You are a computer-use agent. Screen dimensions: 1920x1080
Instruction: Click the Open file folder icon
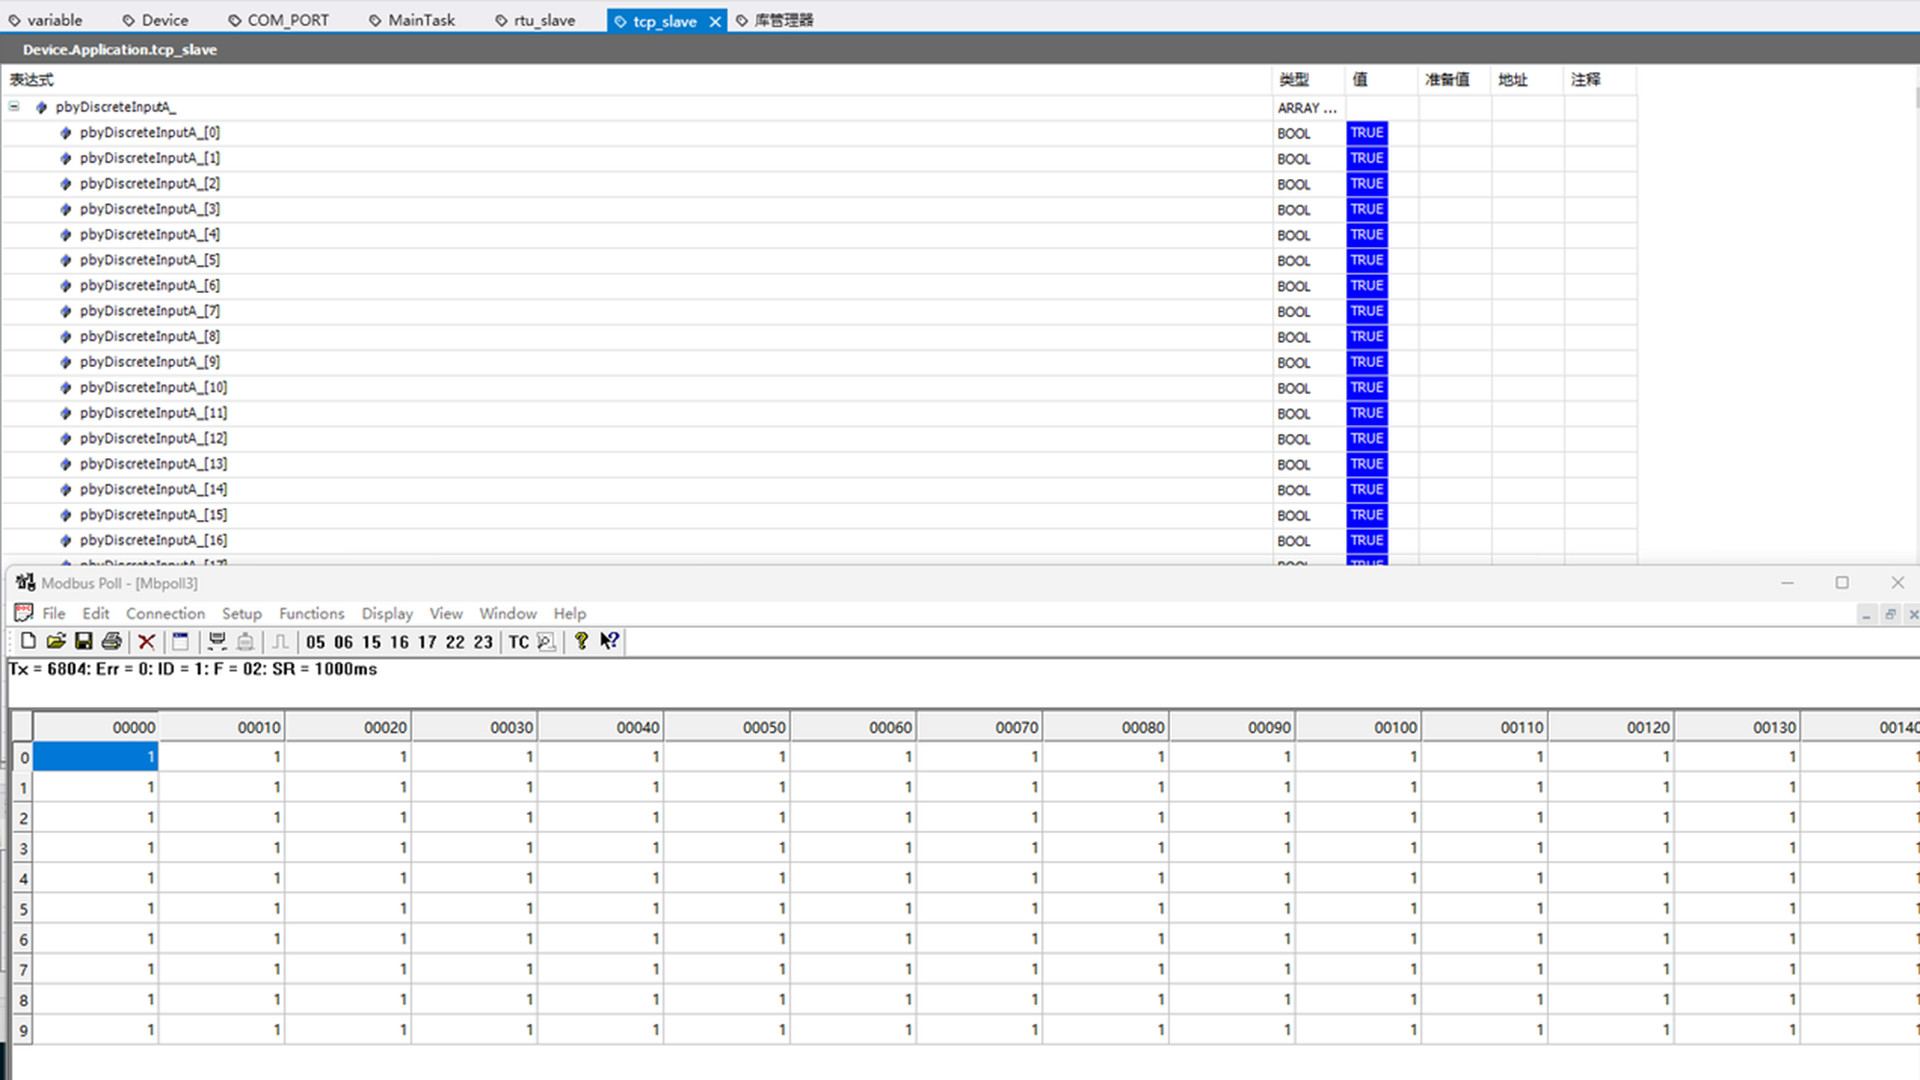pyautogui.click(x=56, y=641)
